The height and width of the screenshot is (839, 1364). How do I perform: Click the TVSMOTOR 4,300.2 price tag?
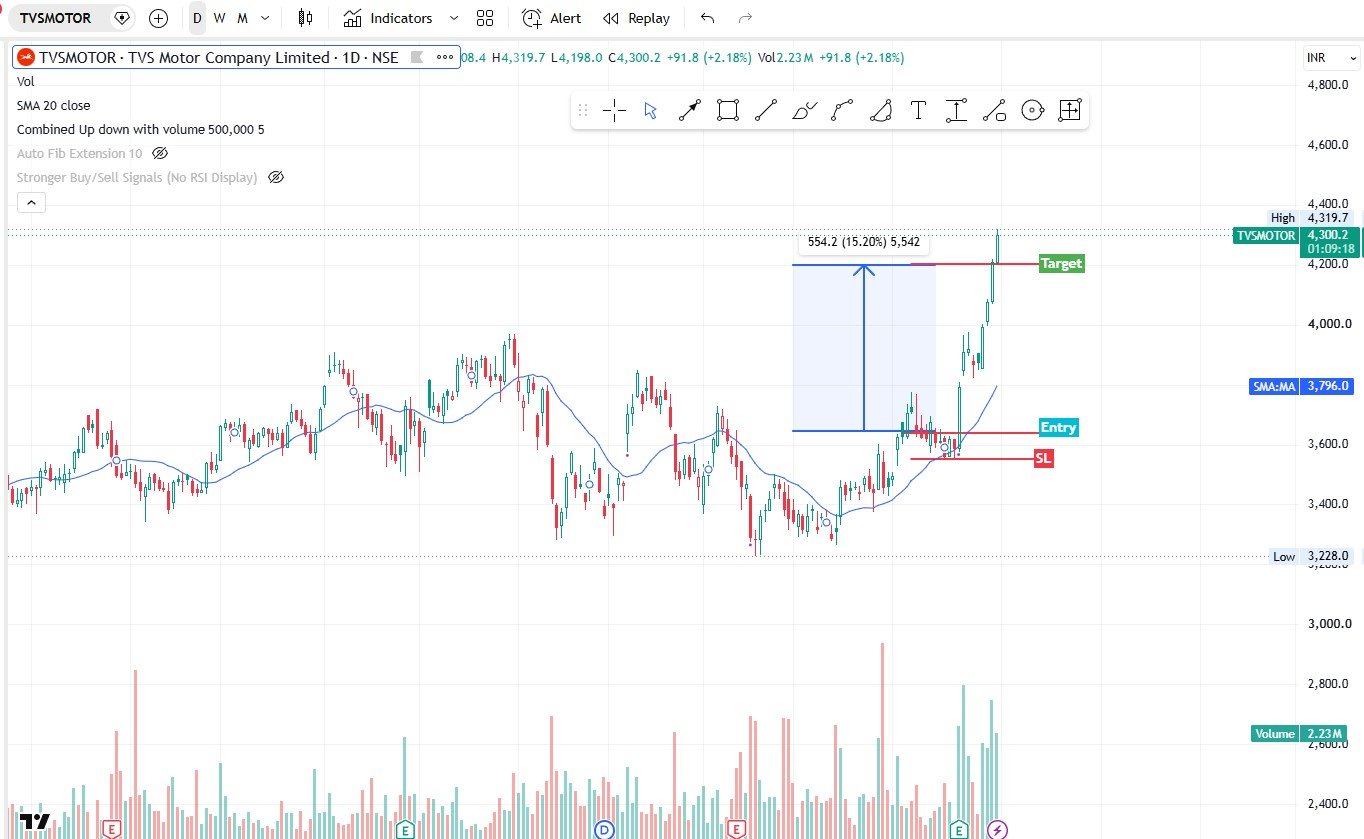point(1297,242)
